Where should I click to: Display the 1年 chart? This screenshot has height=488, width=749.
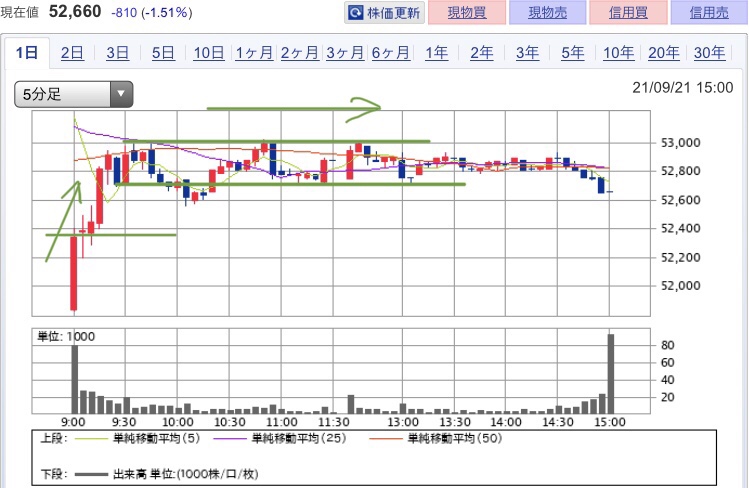tap(436, 53)
